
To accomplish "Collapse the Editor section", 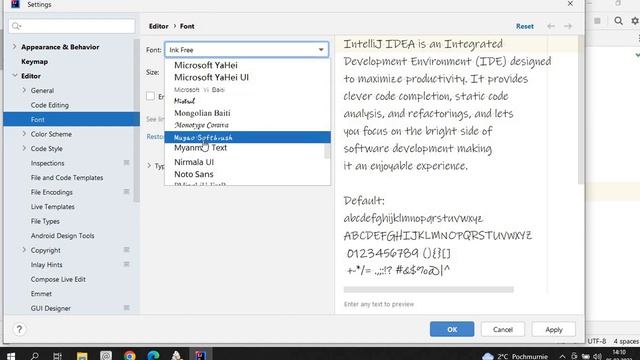I will [x=15, y=76].
